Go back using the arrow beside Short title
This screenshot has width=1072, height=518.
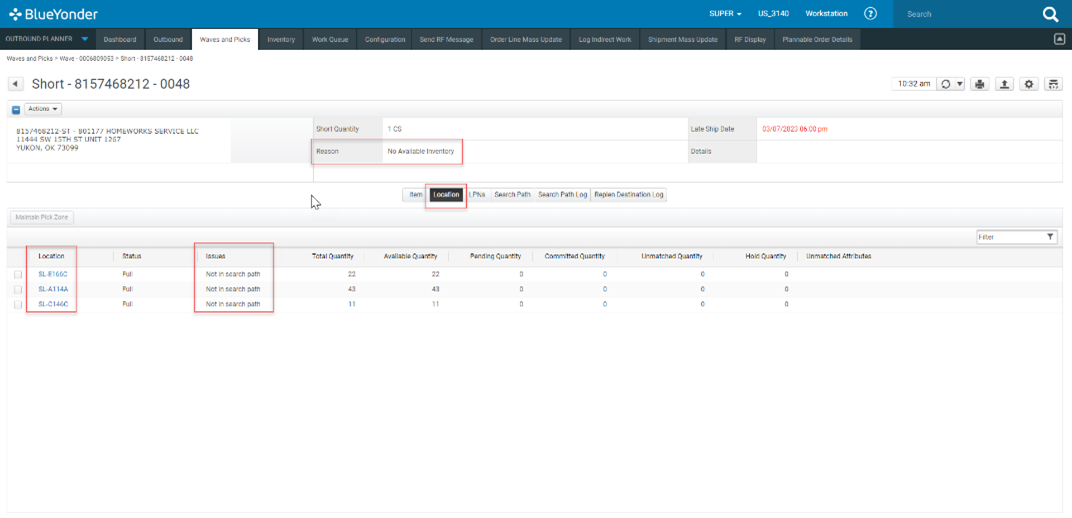tap(16, 84)
